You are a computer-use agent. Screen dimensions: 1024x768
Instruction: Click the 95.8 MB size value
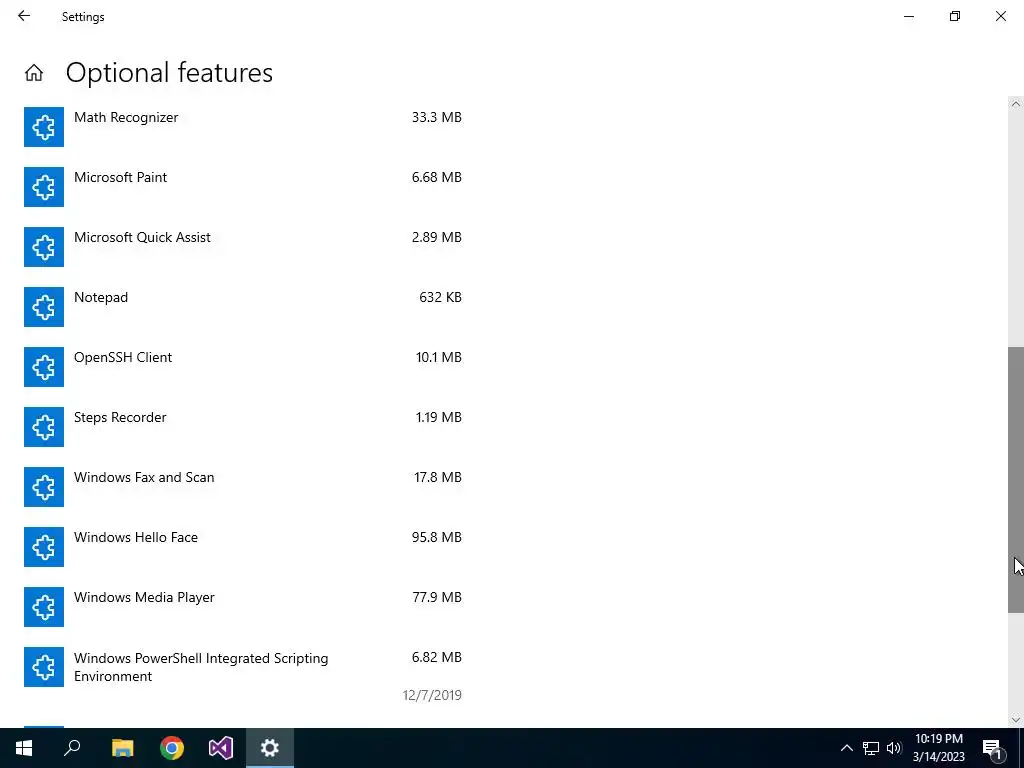click(436, 537)
